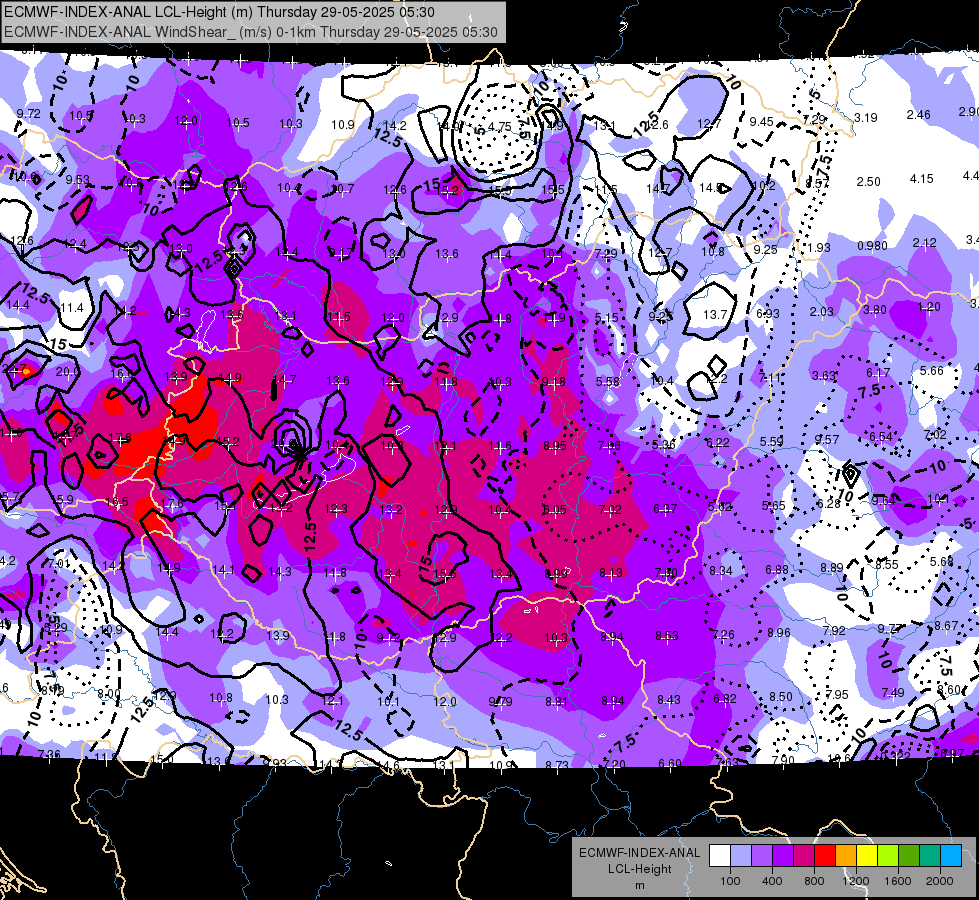The width and height of the screenshot is (979, 900).
Task: Click the wind shear value 6.60
Action: (670, 763)
